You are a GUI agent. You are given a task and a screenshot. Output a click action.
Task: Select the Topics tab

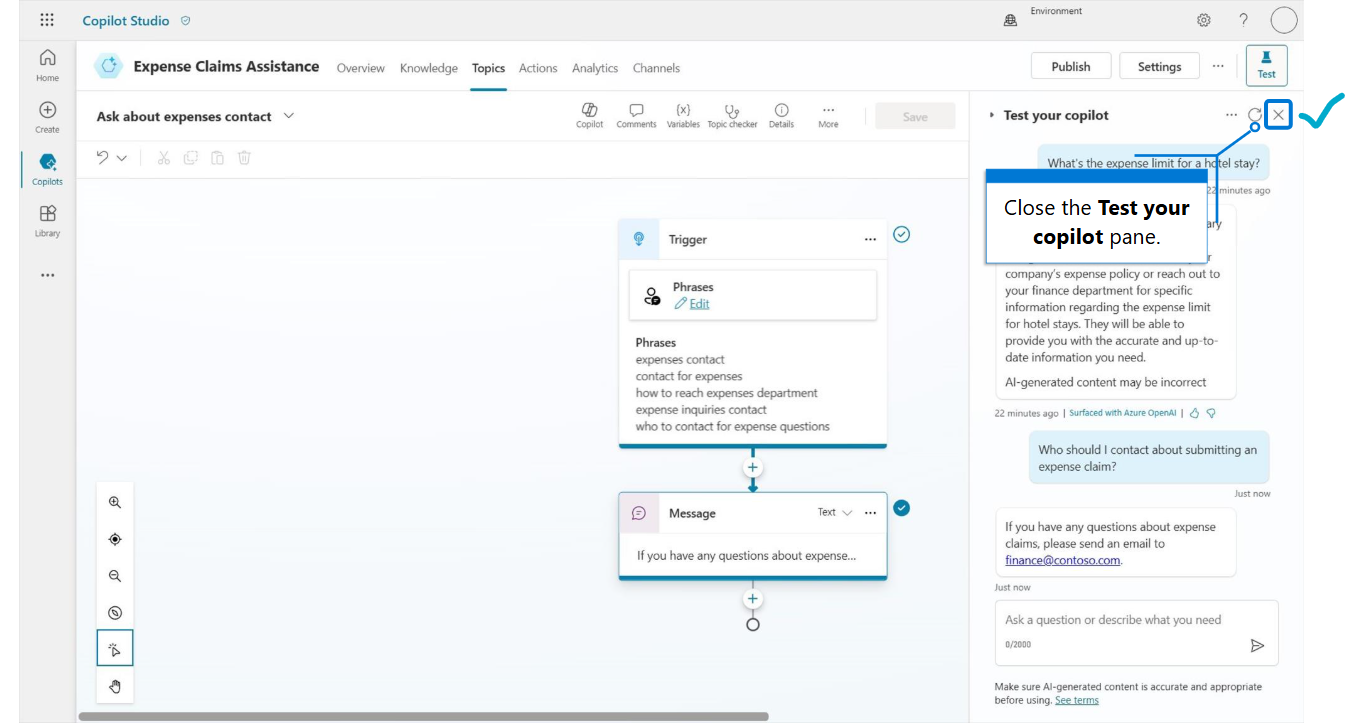489,68
